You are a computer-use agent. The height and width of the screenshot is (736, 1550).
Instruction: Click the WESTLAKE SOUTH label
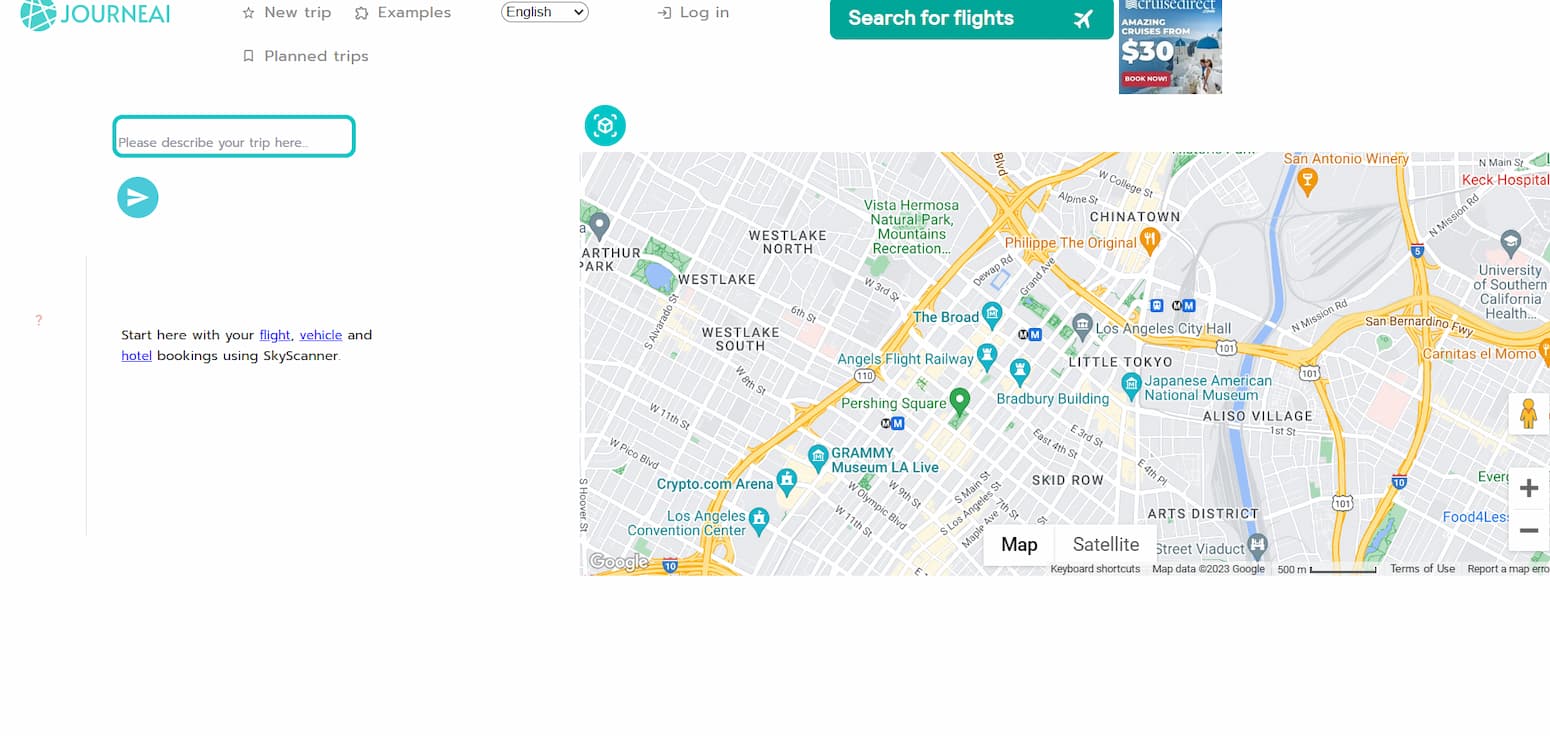740,339
